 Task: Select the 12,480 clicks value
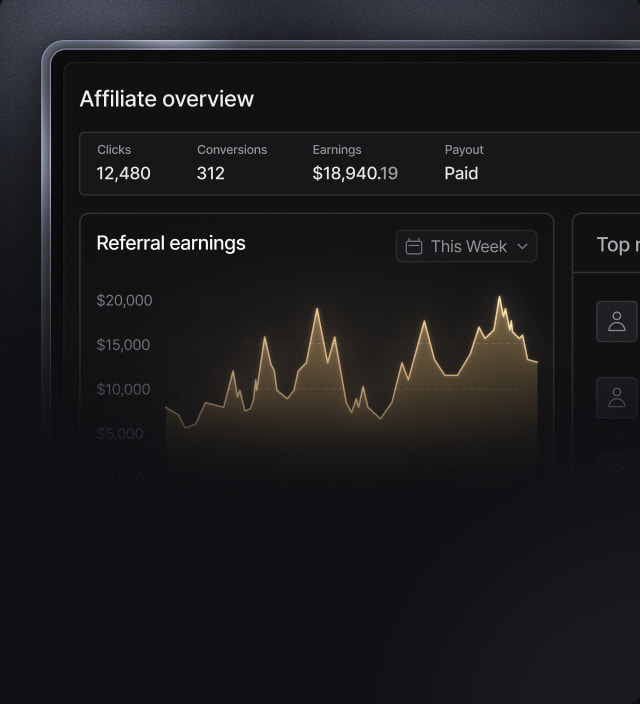coord(123,173)
